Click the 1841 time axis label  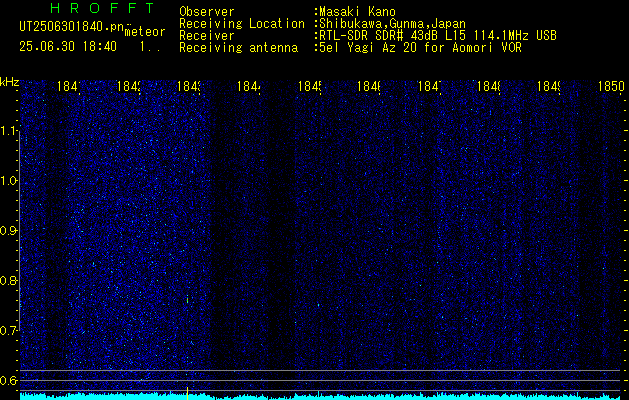(69, 86)
